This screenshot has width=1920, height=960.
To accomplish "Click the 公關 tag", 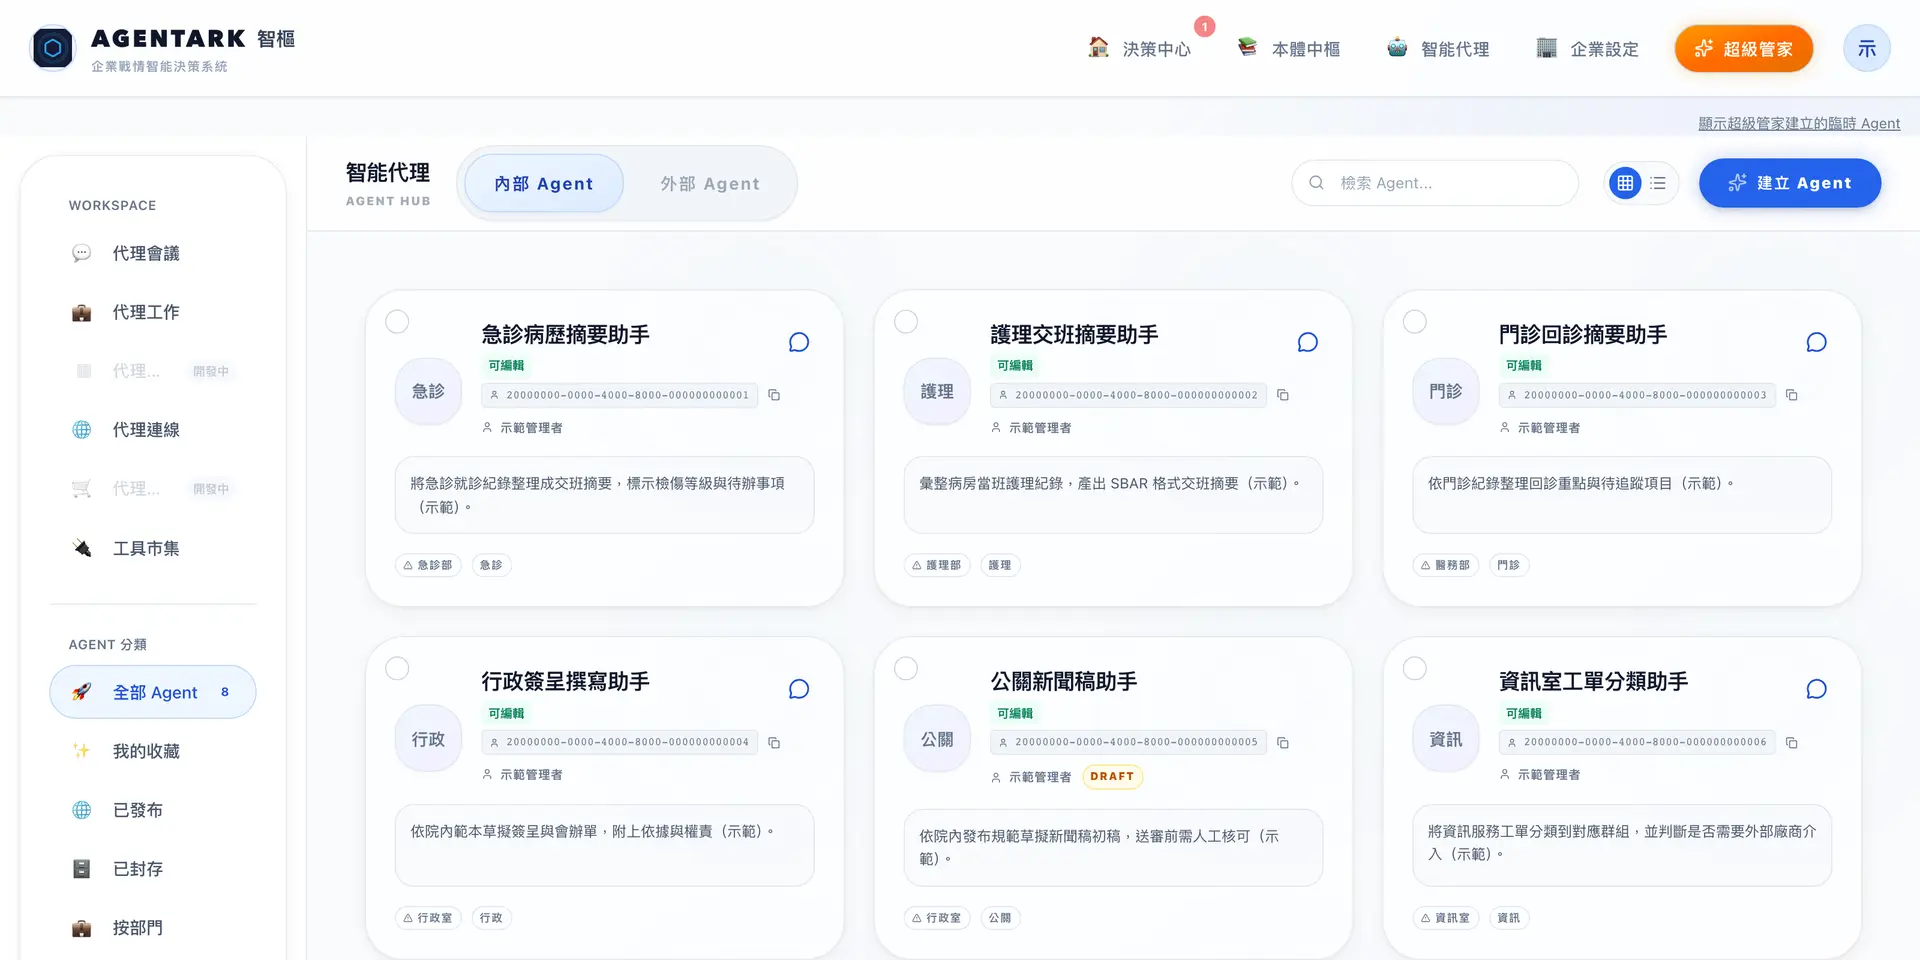I will (1000, 918).
